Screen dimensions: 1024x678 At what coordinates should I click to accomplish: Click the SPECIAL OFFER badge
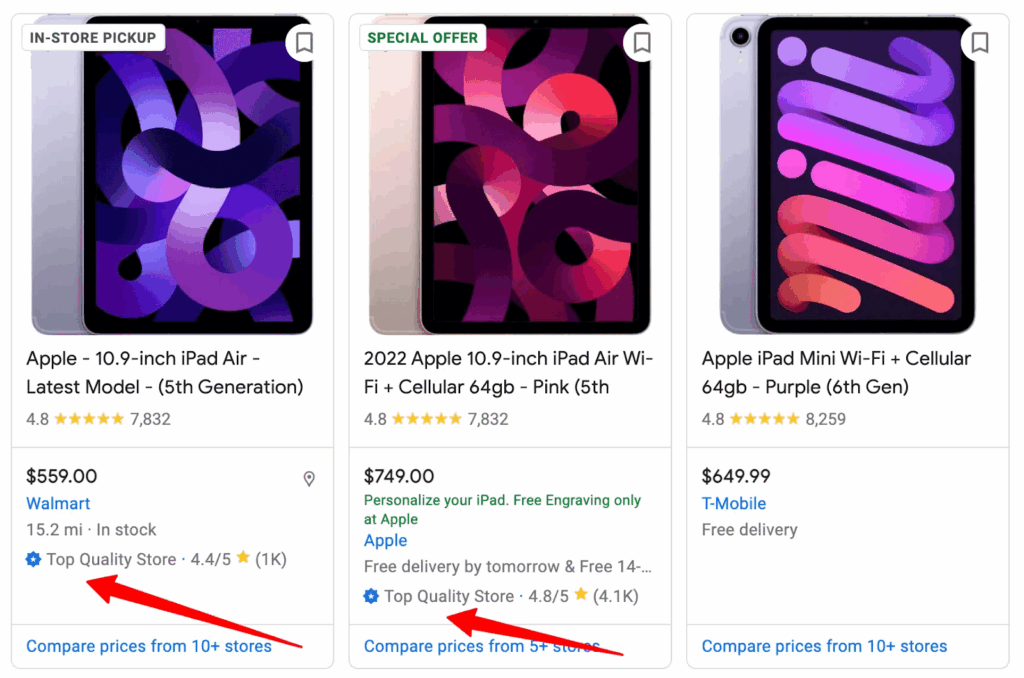coord(422,37)
